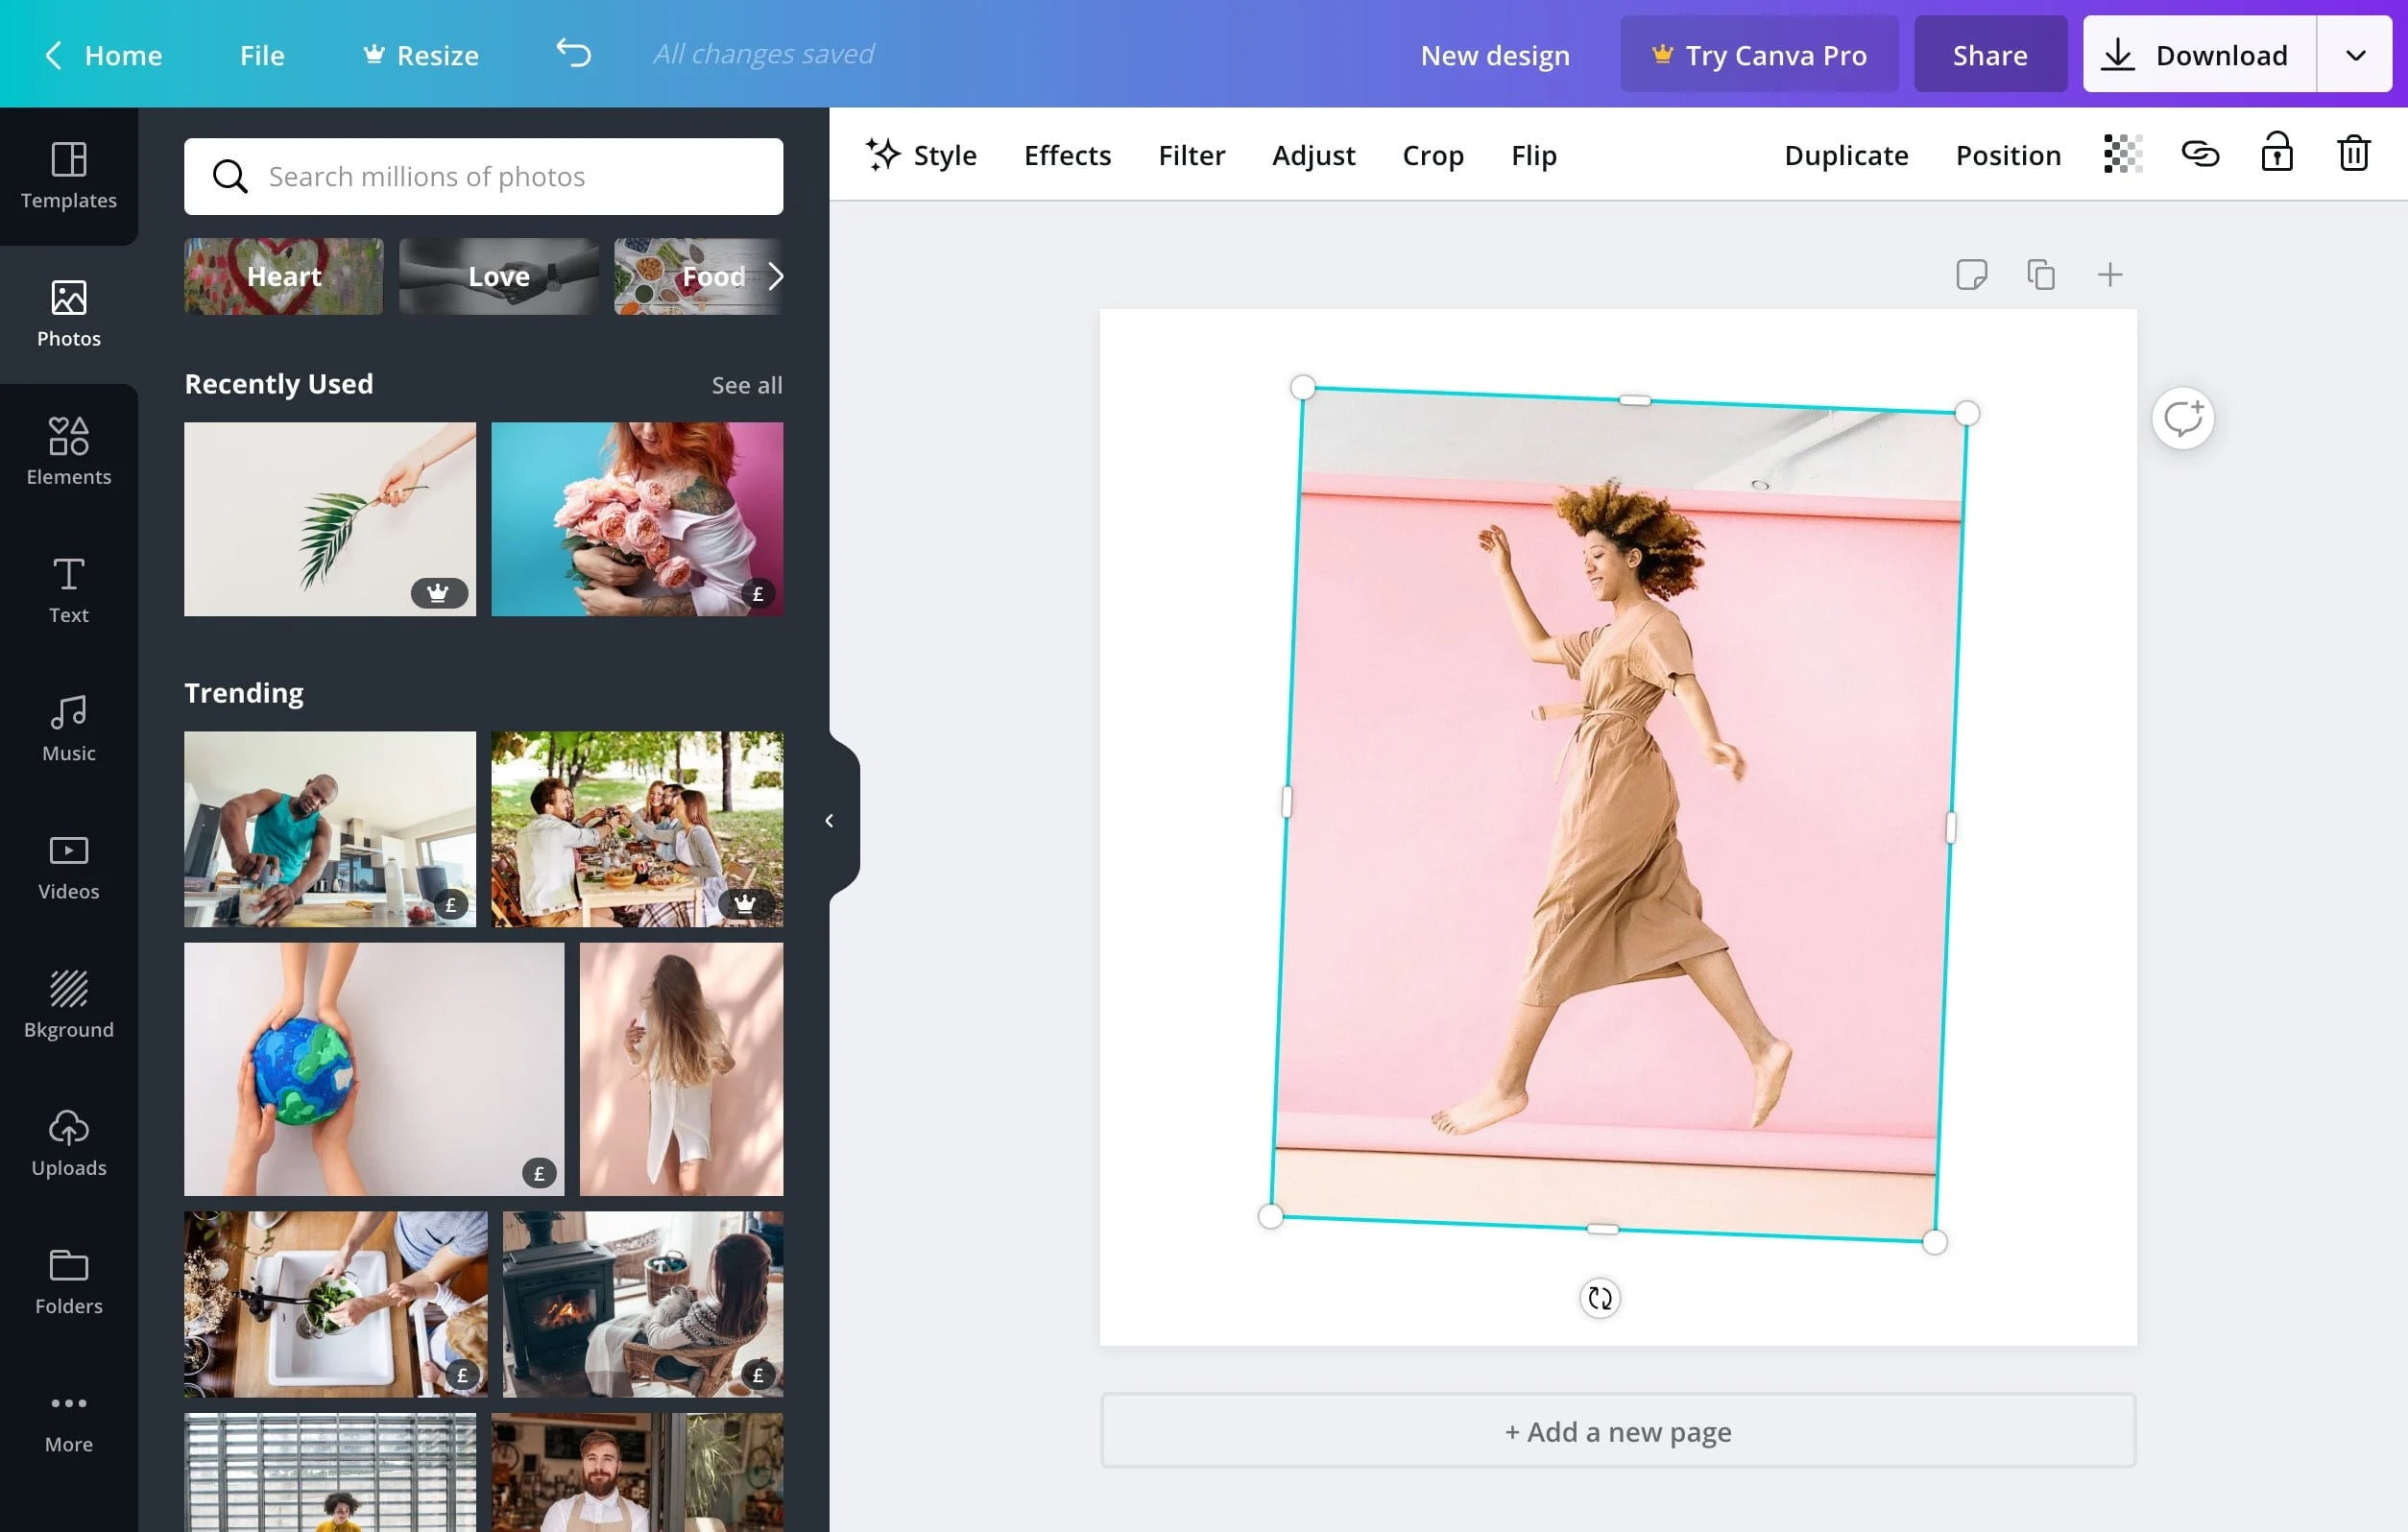Click the Position icon in toolbar

[2008, 155]
